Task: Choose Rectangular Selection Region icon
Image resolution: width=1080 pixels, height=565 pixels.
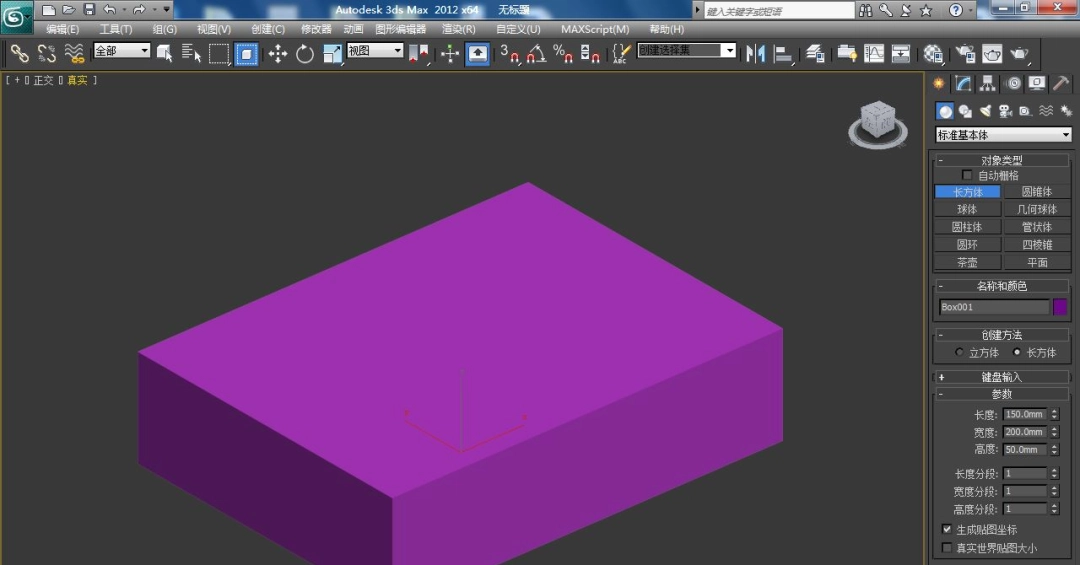Action: (x=219, y=53)
